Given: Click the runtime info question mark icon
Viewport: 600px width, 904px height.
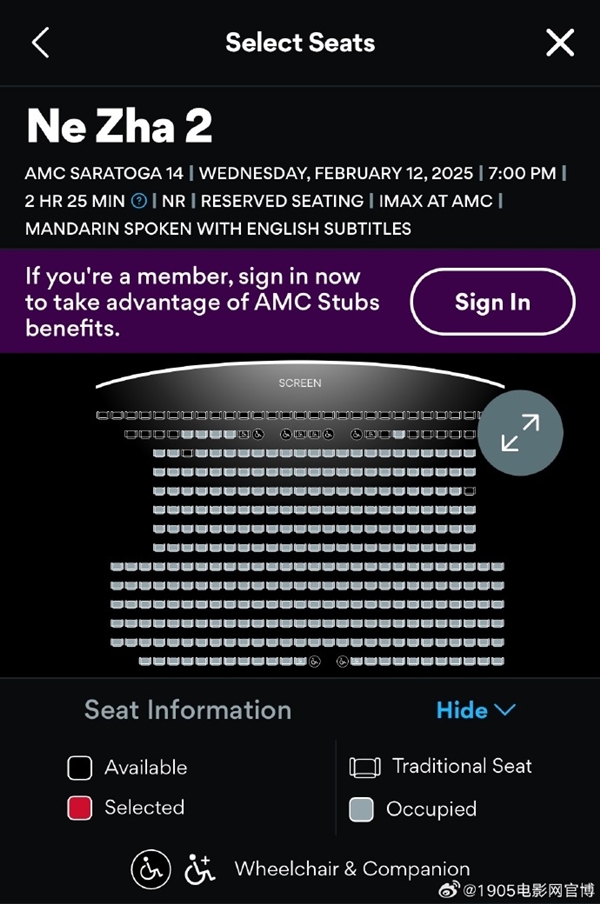Looking at the screenshot, I should (139, 201).
